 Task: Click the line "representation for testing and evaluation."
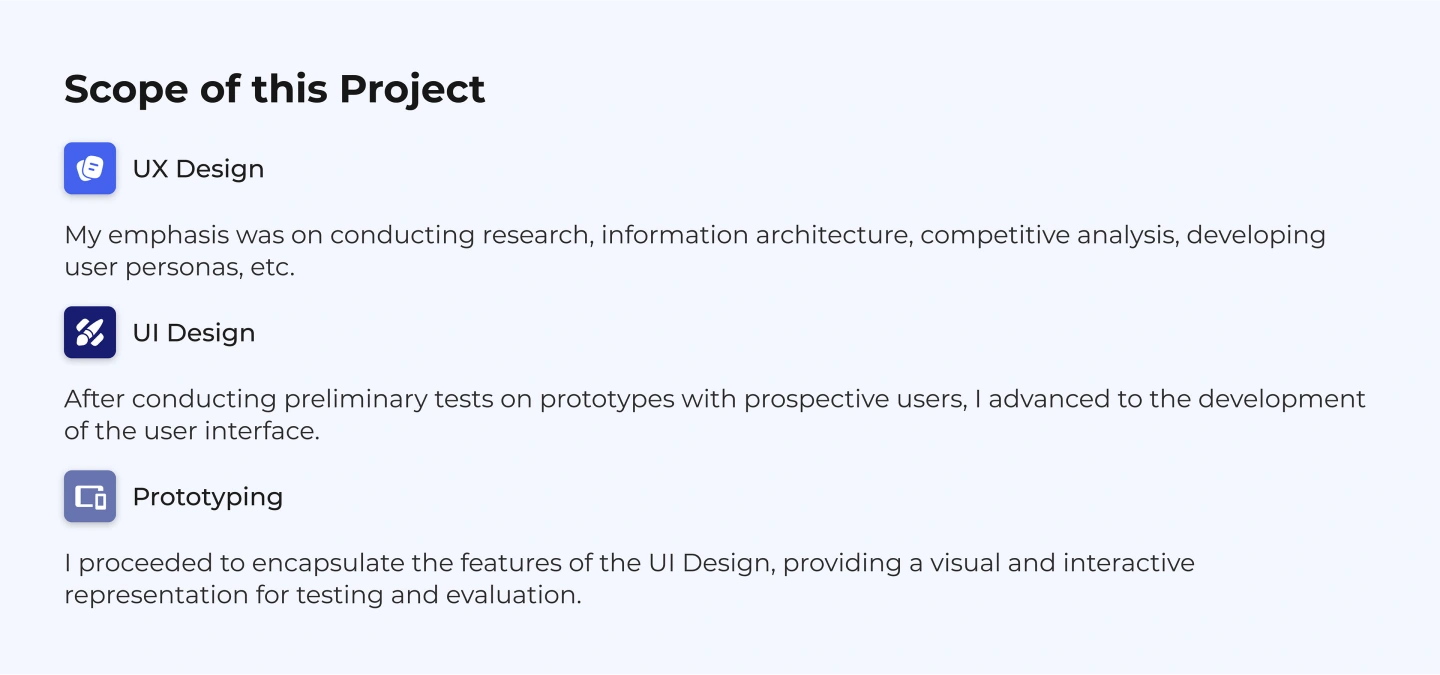point(323,595)
